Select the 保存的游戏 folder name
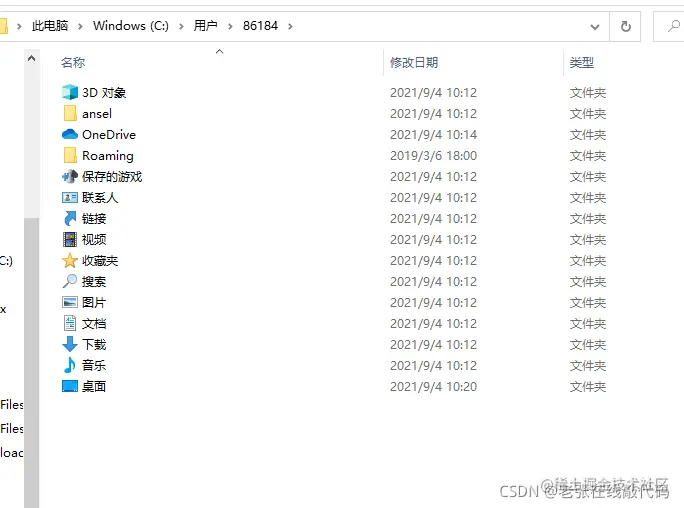684x508 pixels. 112,177
